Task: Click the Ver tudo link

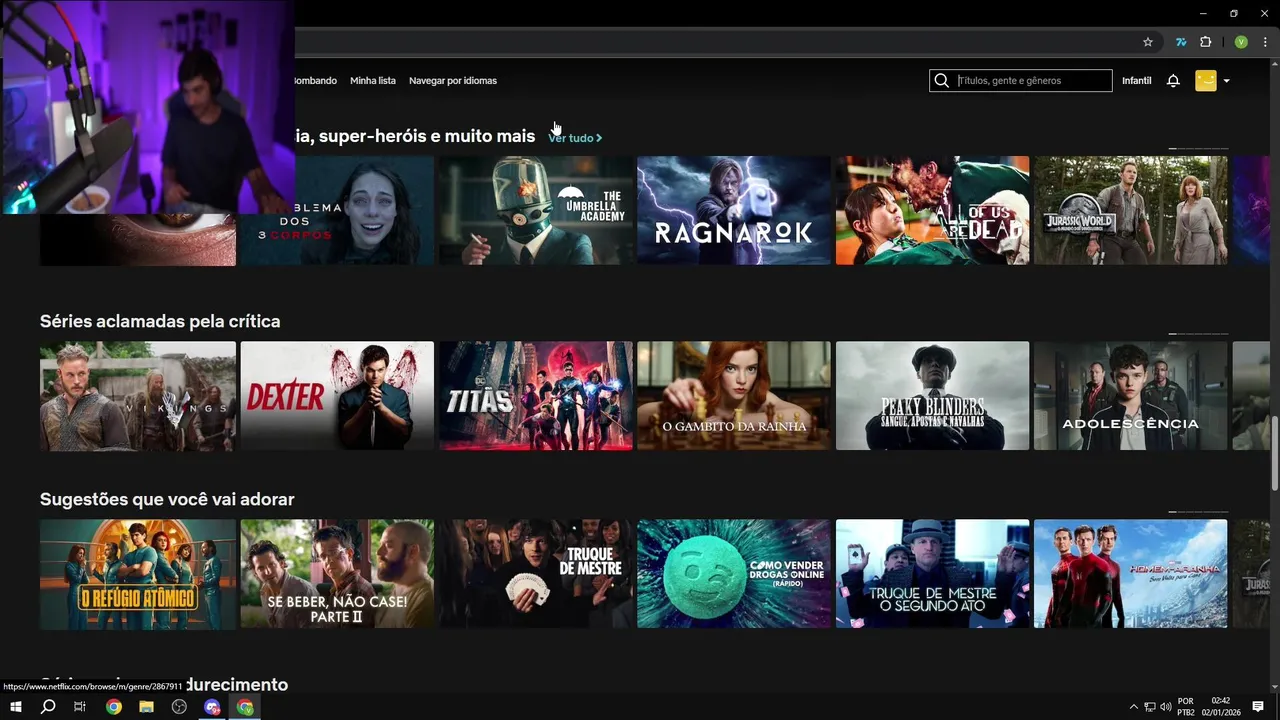Action: click(575, 138)
